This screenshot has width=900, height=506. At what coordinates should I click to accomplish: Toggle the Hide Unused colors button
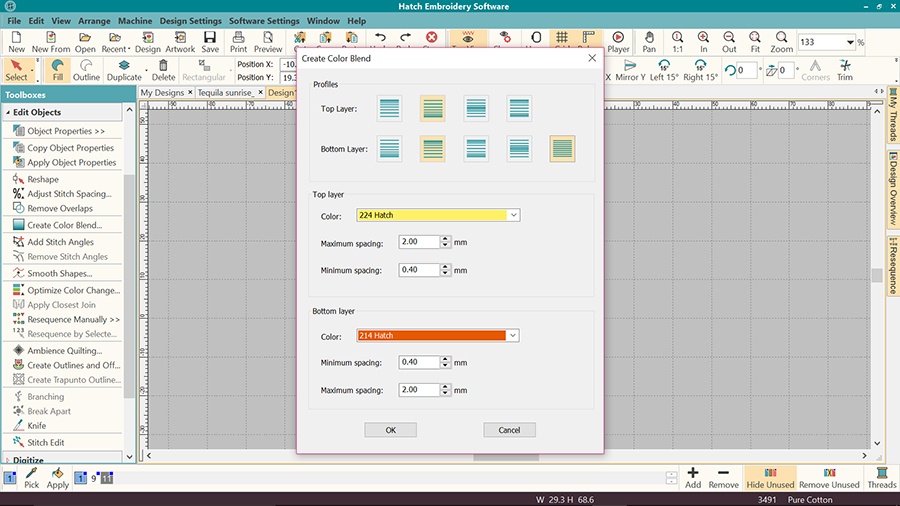coord(770,477)
